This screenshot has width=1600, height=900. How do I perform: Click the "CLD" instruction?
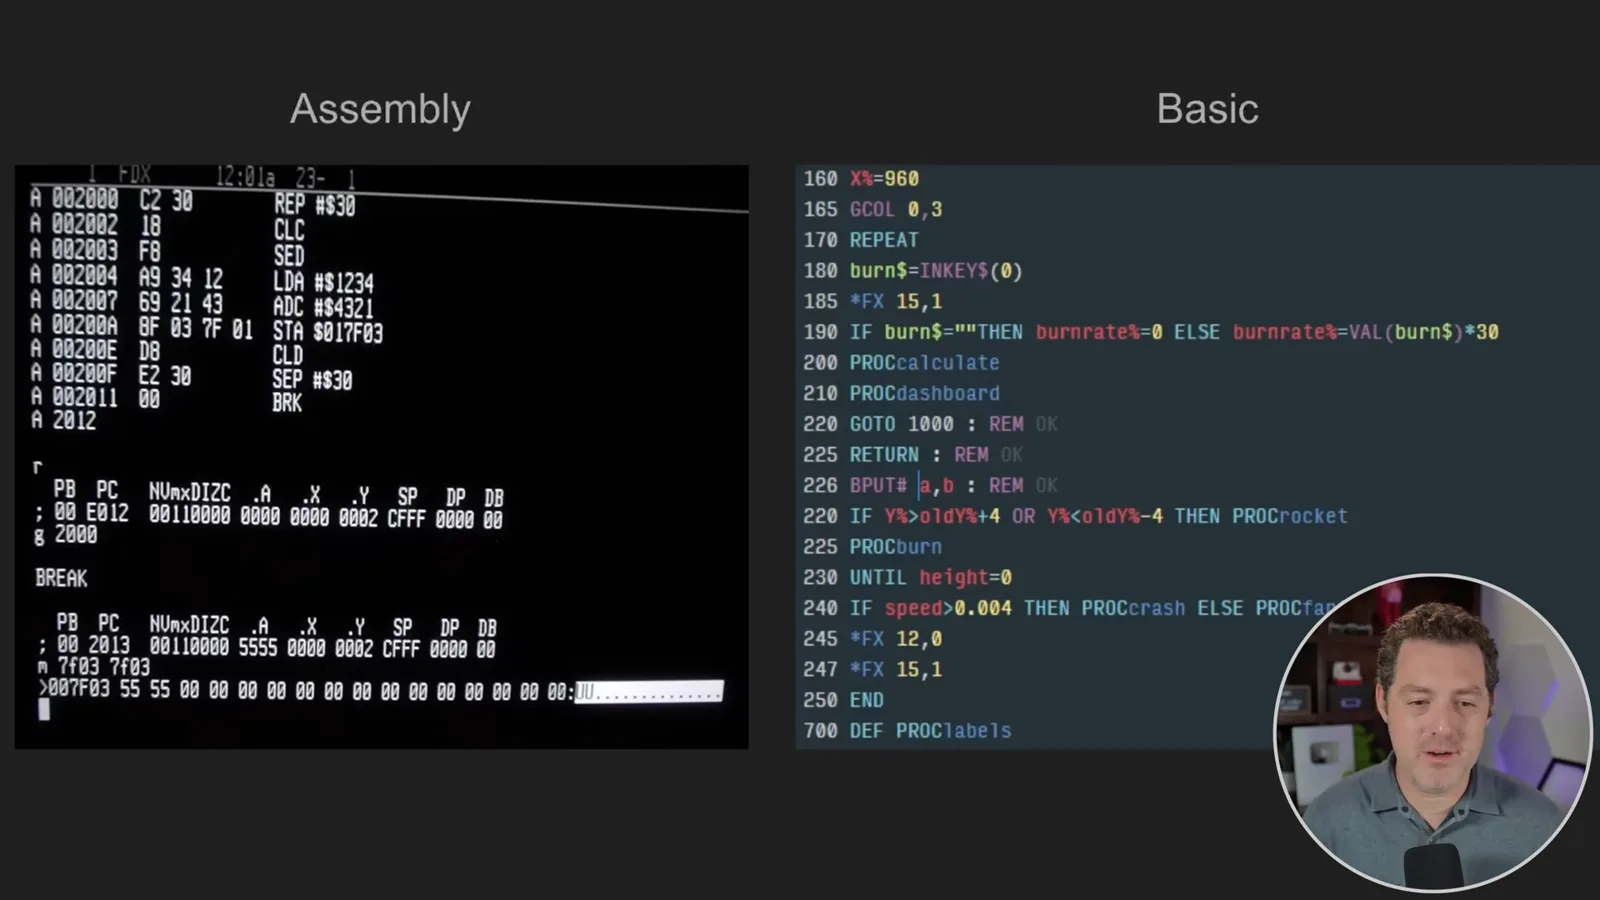(x=288, y=355)
